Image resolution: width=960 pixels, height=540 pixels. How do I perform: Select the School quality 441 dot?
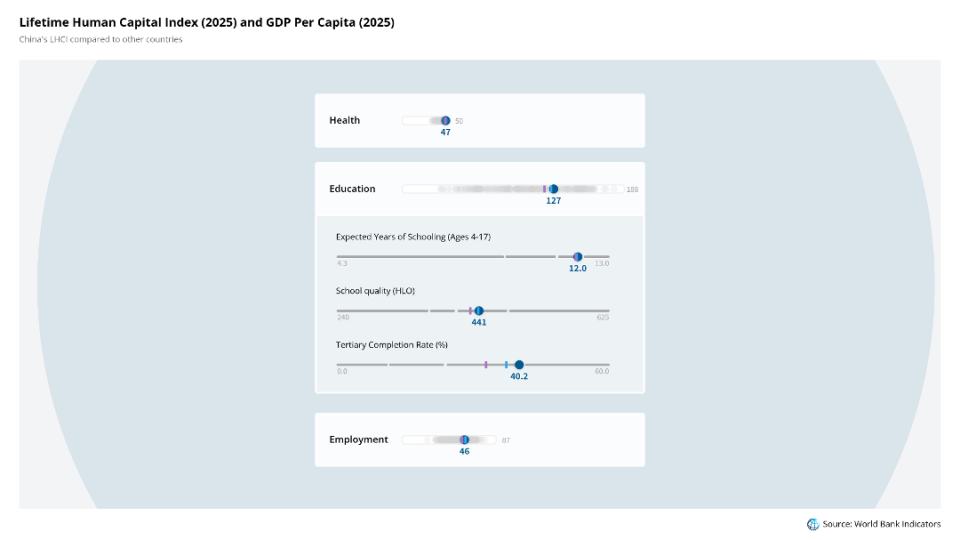click(x=479, y=311)
